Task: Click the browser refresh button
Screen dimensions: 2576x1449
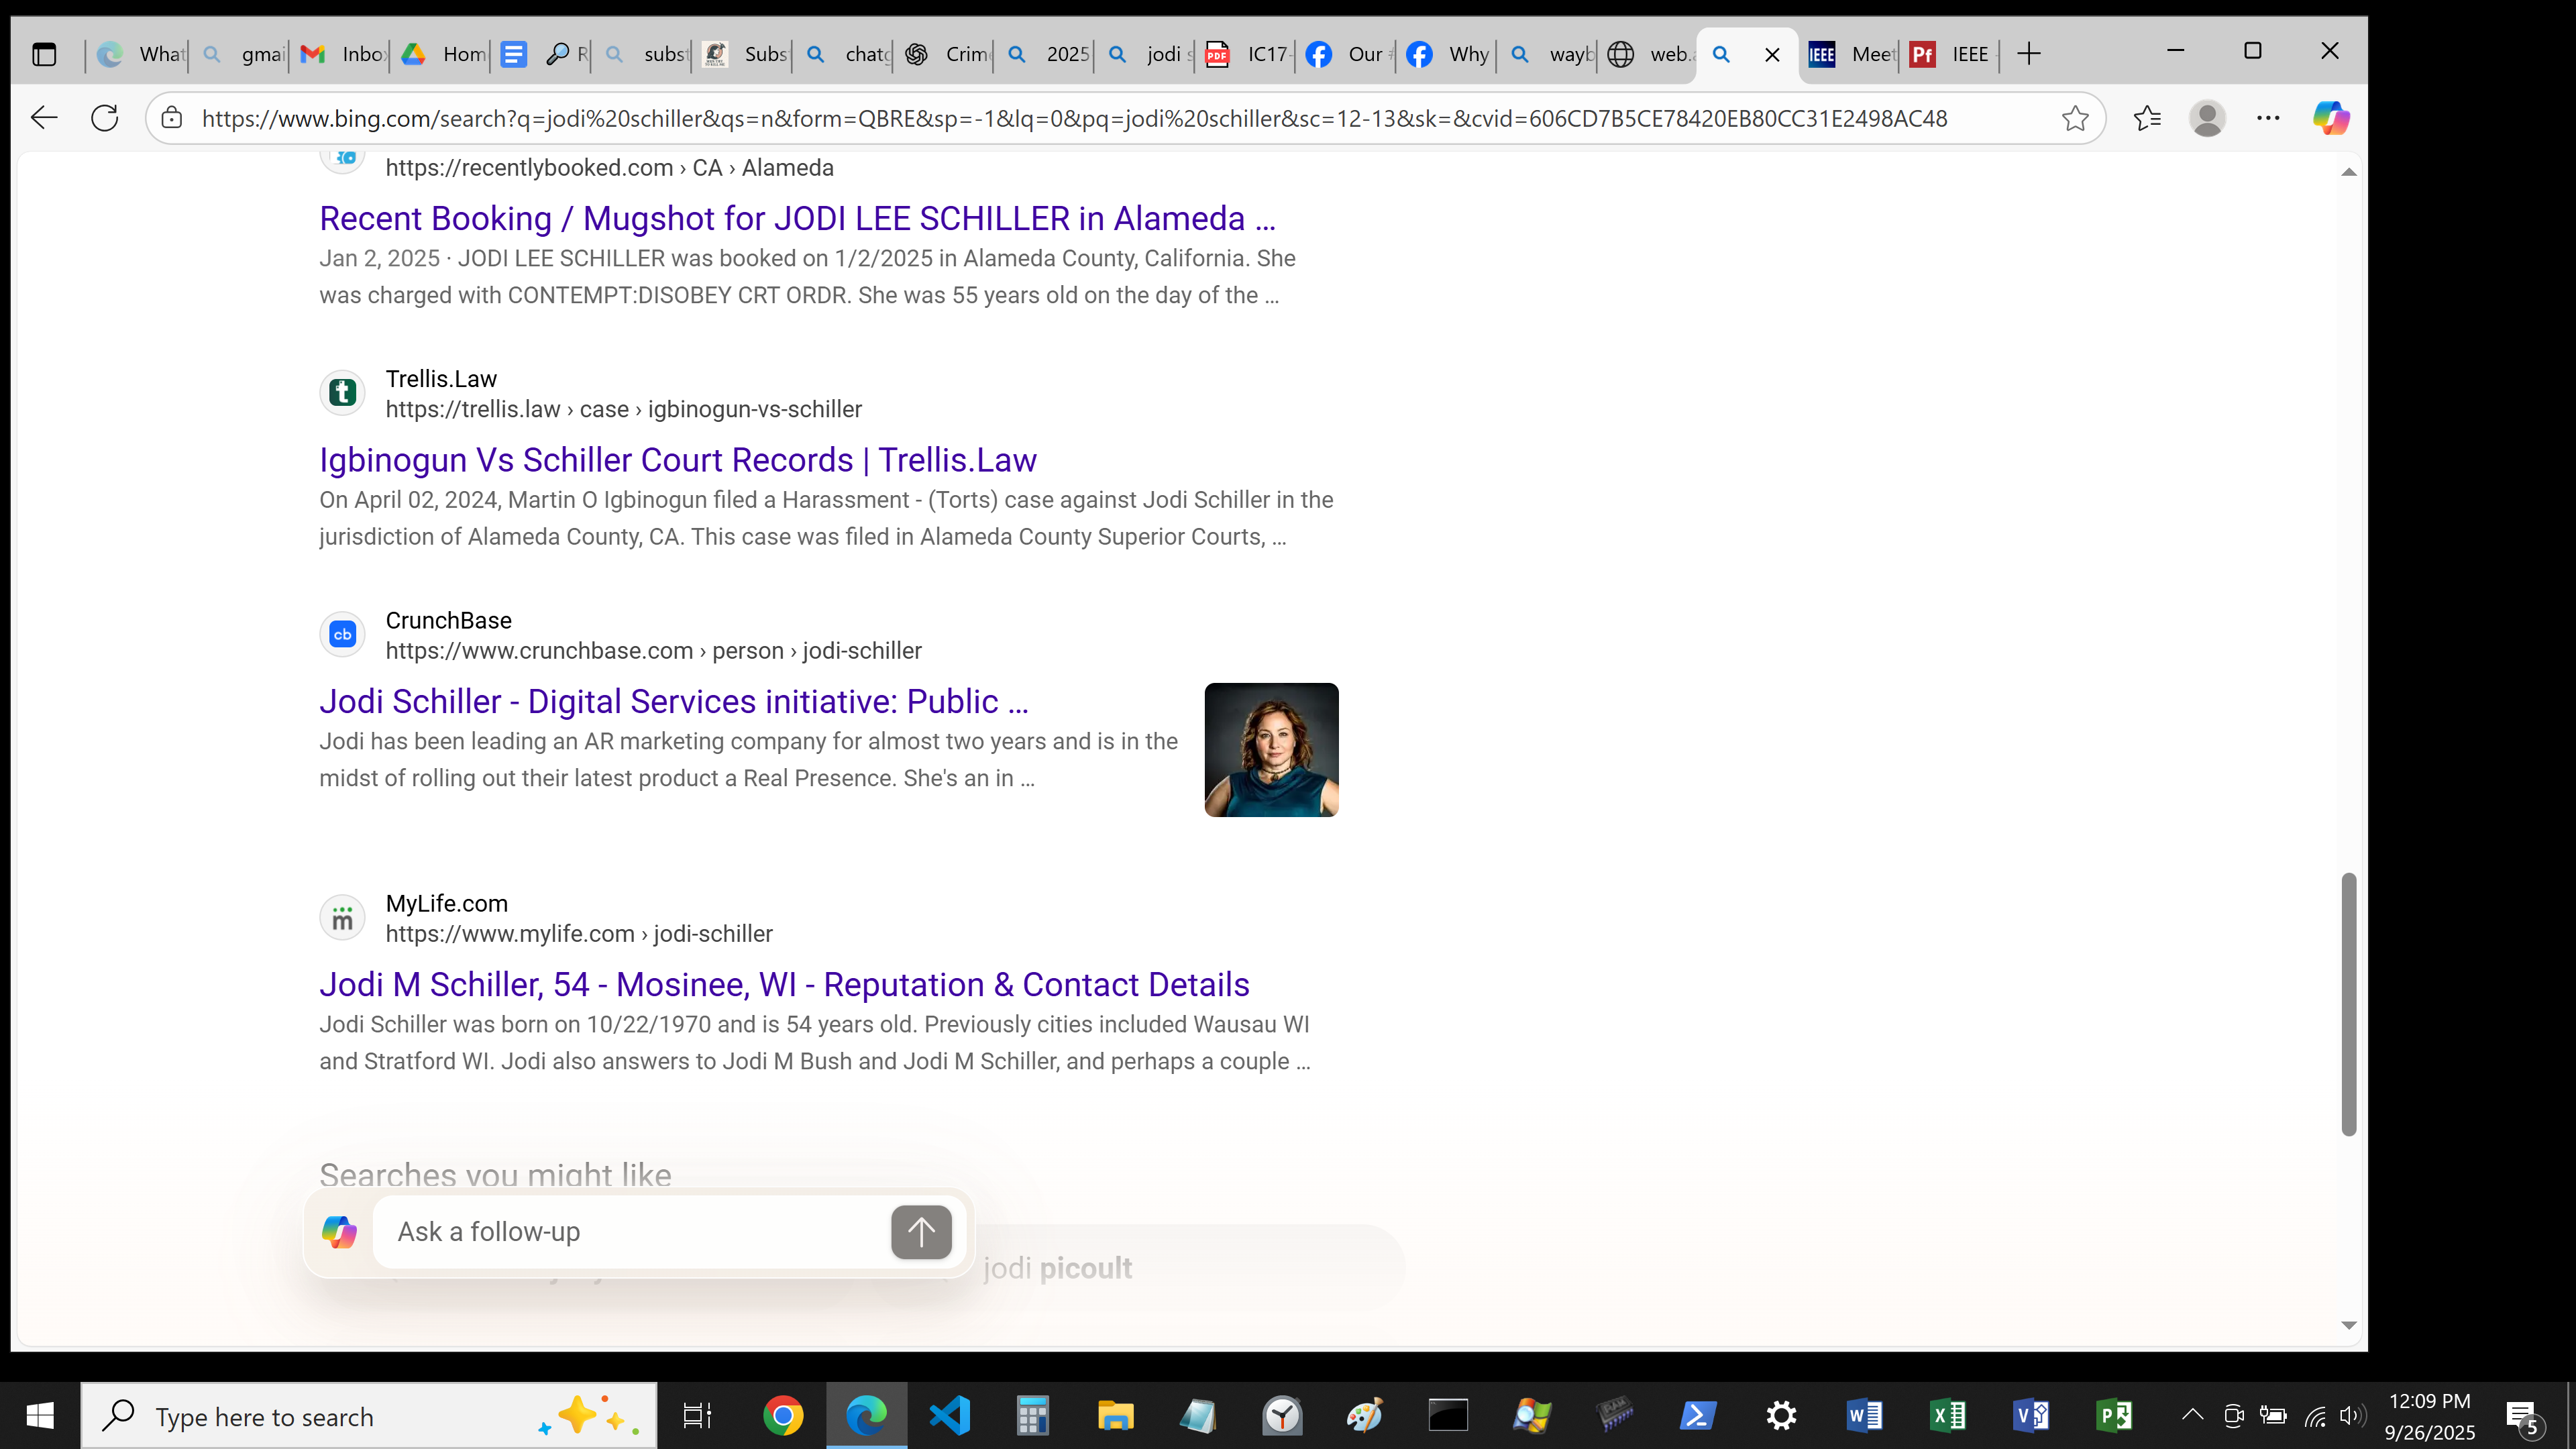Action: click(104, 118)
